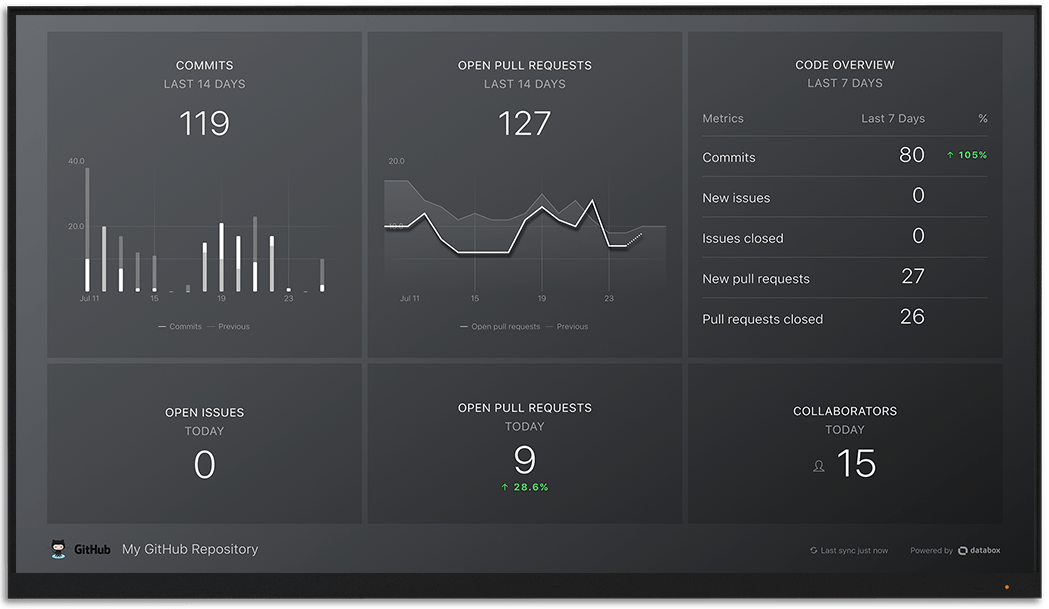Toggle Commits series in Commits chart legend
The height and width of the screenshot is (609, 1049).
click(180, 327)
